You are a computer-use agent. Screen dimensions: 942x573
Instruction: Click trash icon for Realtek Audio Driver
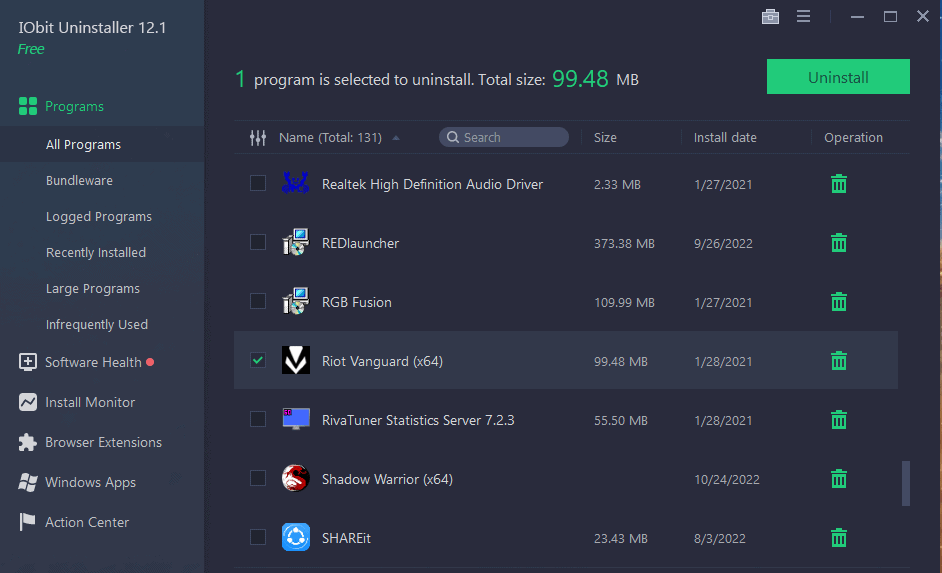click(839, 184)
